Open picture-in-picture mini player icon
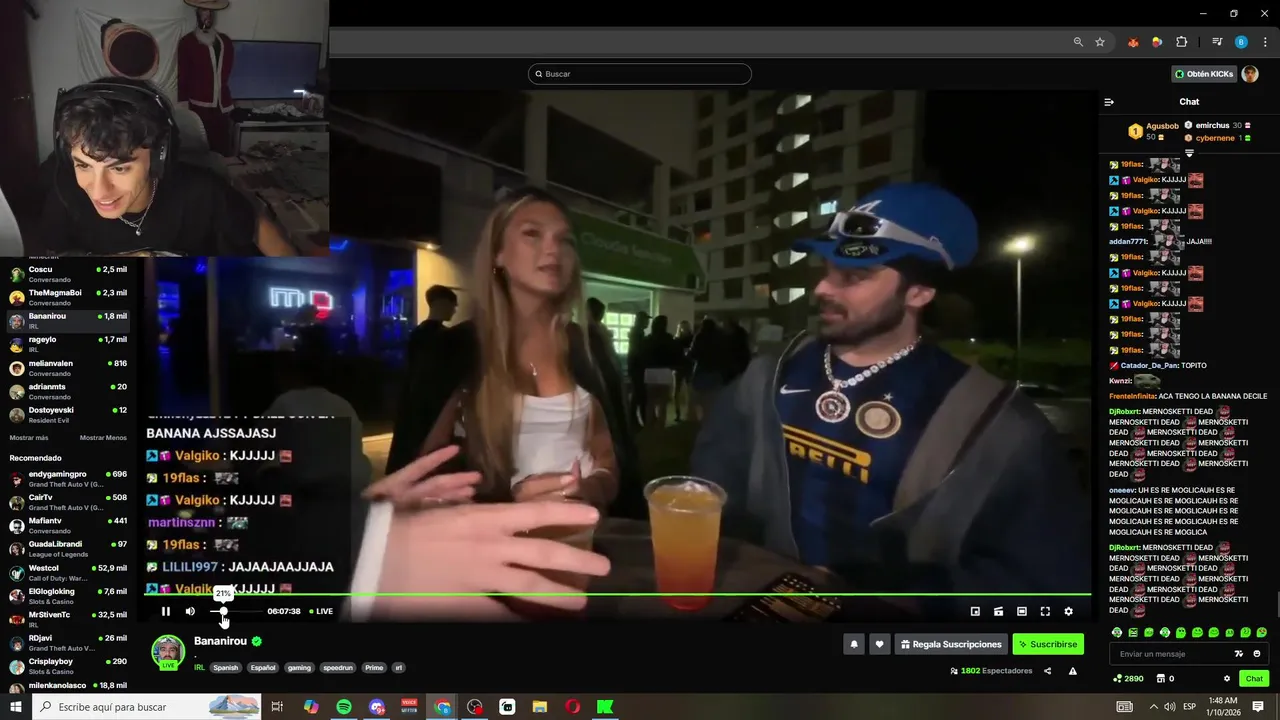 pos(975,611)
